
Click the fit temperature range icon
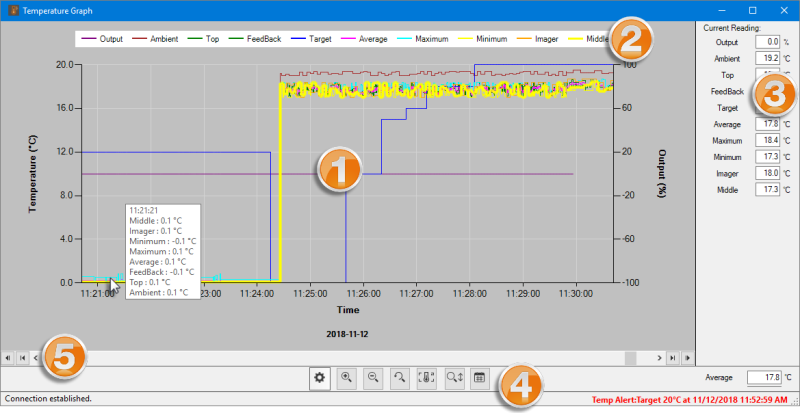426,378
